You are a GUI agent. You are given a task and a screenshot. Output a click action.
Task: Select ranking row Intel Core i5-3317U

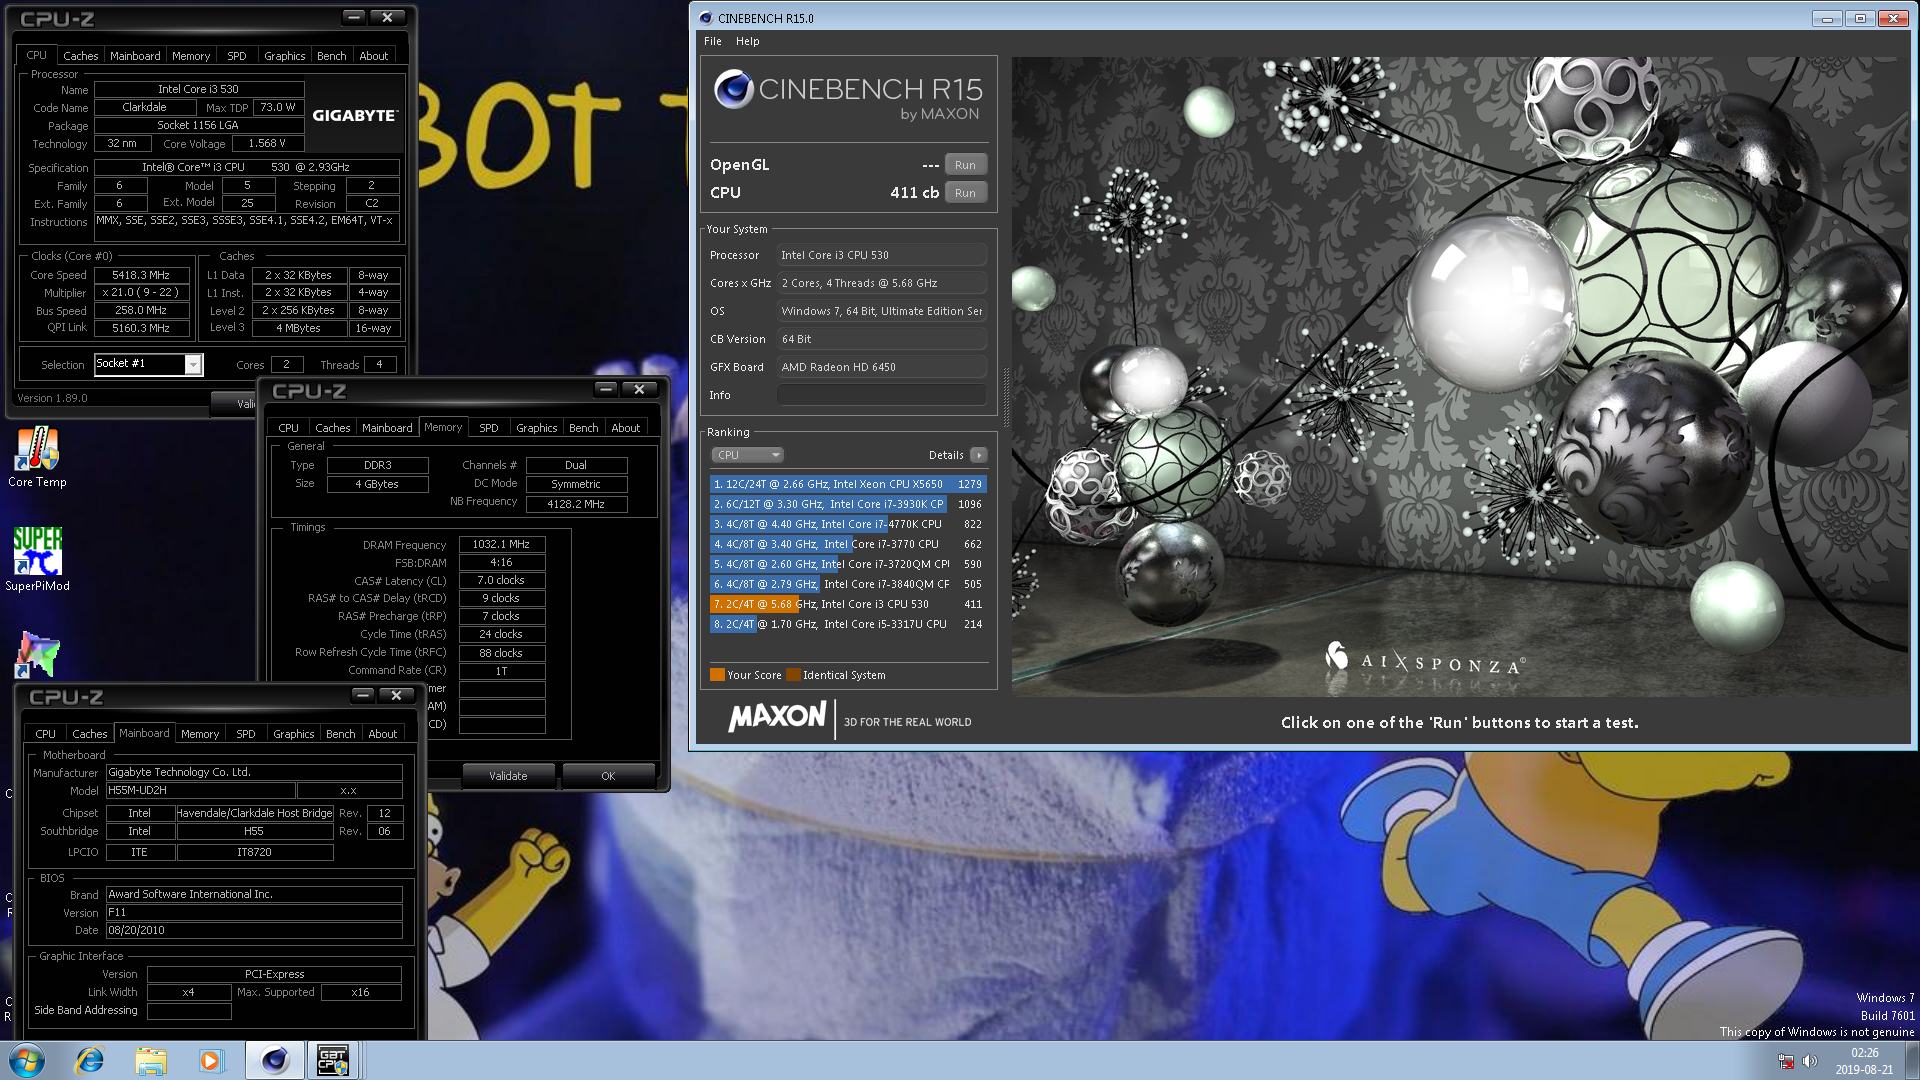848,624
